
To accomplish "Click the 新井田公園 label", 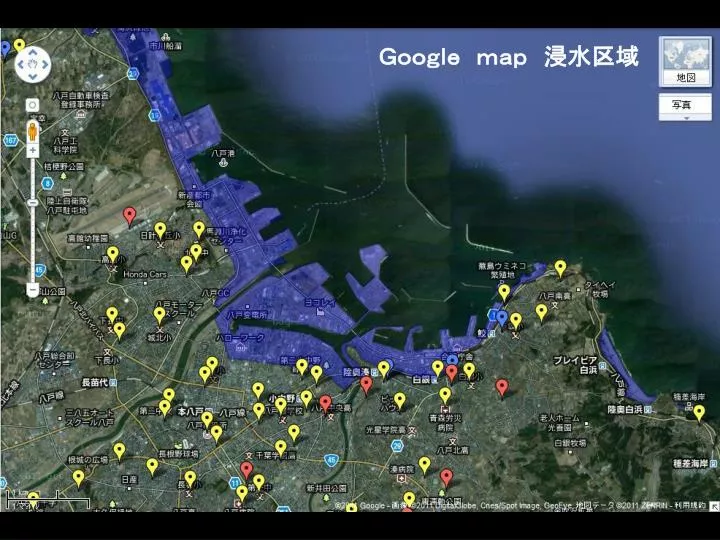I will (326, 488).
